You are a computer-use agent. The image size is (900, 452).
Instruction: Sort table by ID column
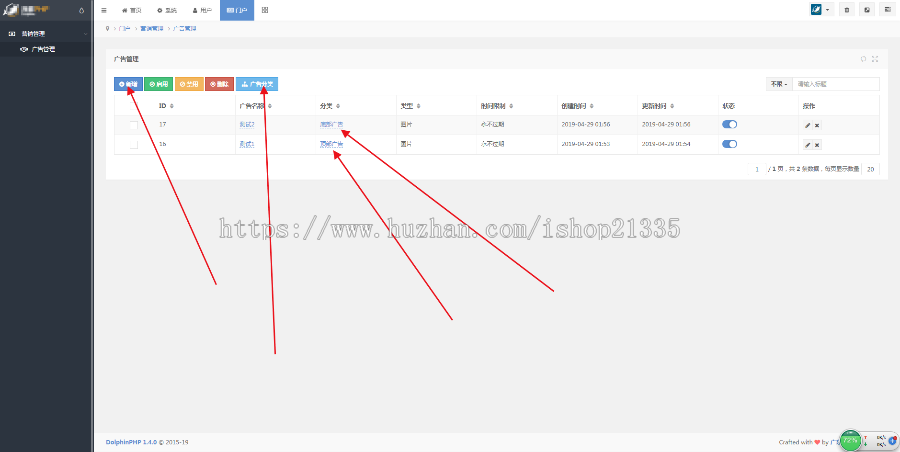coord(172,106)
